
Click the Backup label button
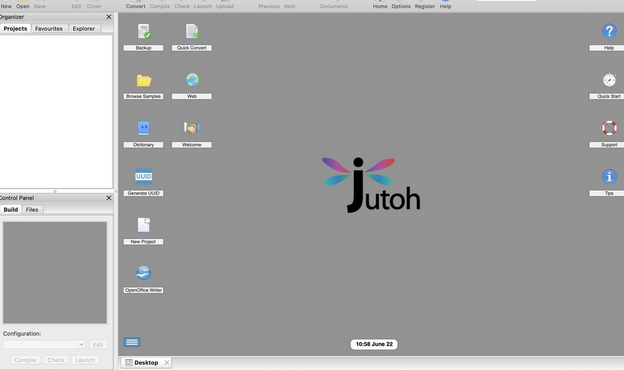(x=143, y=48)
